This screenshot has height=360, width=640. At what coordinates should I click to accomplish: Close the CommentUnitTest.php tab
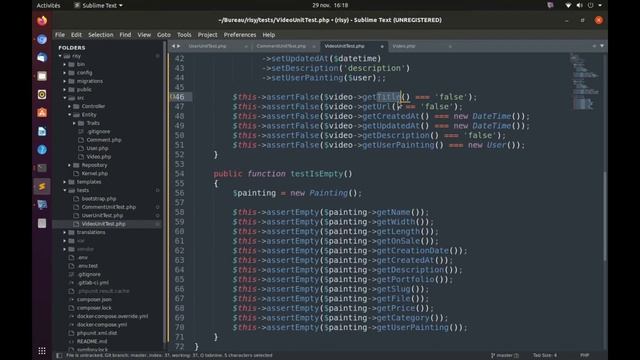pos(314,47)
